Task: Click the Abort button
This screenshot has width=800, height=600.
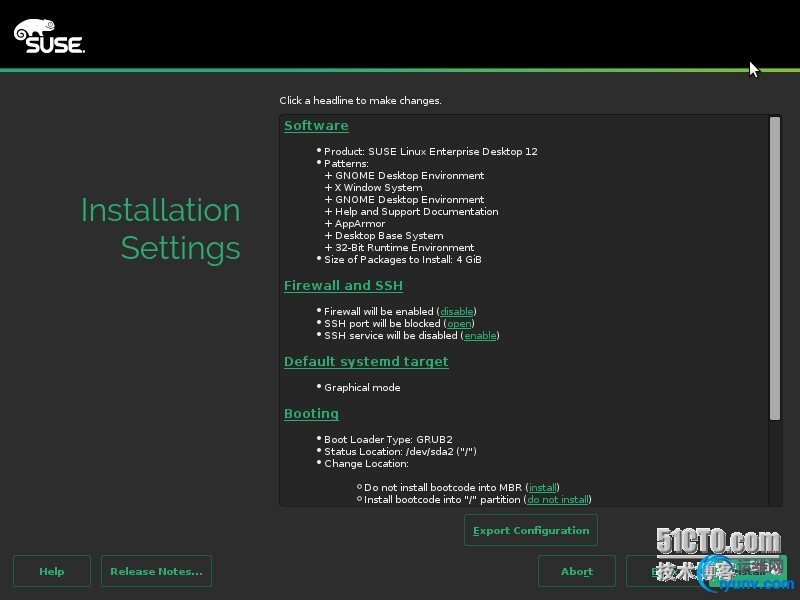Action: [577, 571]
